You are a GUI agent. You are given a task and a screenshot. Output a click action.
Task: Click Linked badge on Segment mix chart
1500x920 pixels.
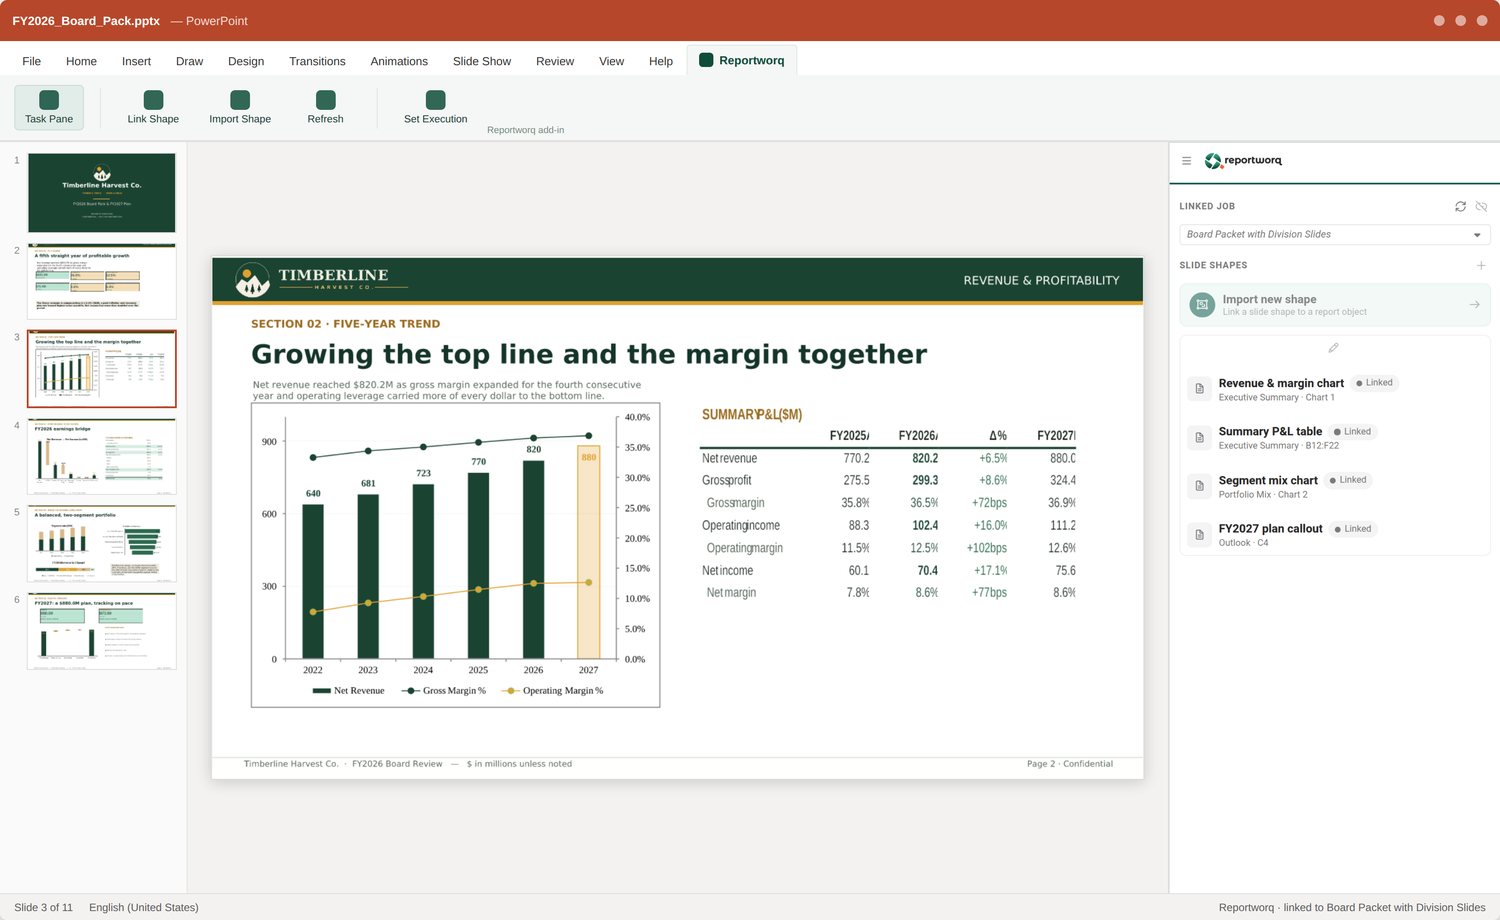click(1348, 480)
